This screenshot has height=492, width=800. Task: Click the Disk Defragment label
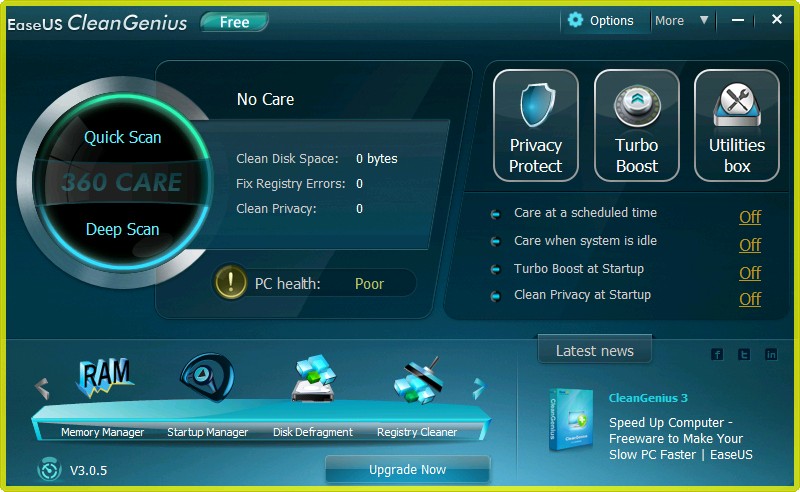click(313, 432)
